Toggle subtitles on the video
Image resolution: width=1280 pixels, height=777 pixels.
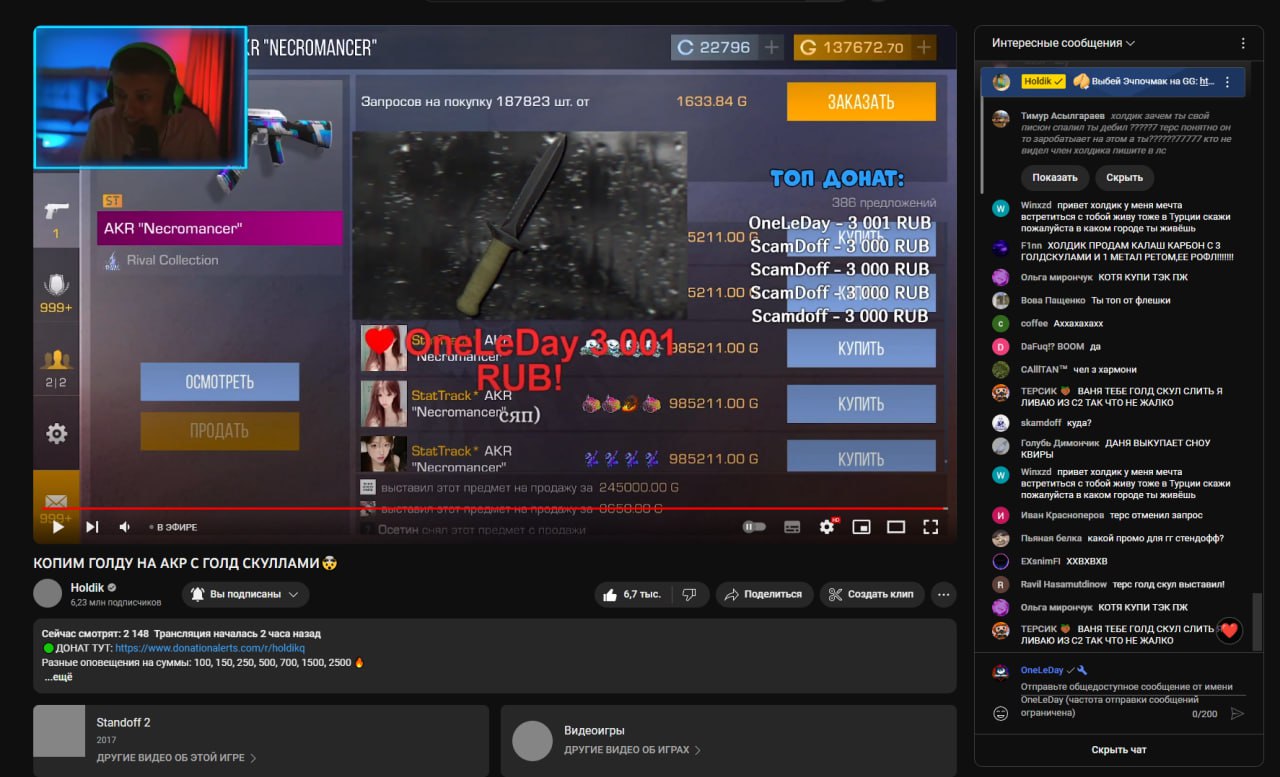(792, 527)
